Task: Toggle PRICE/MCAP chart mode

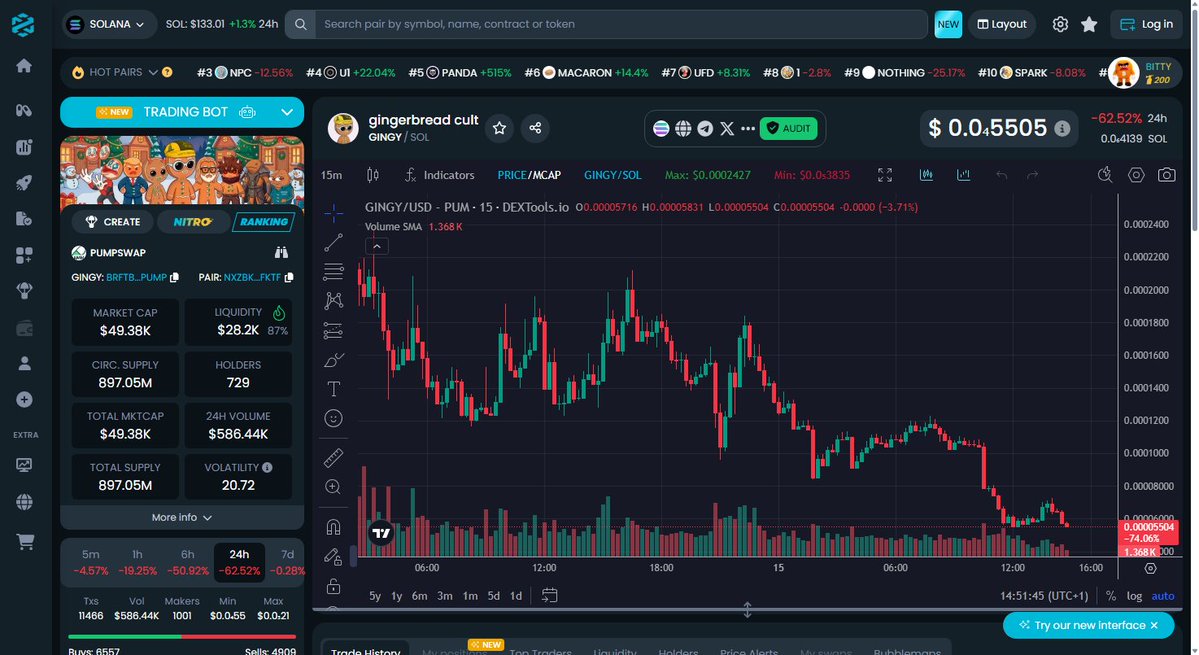Action: [529, 175]
